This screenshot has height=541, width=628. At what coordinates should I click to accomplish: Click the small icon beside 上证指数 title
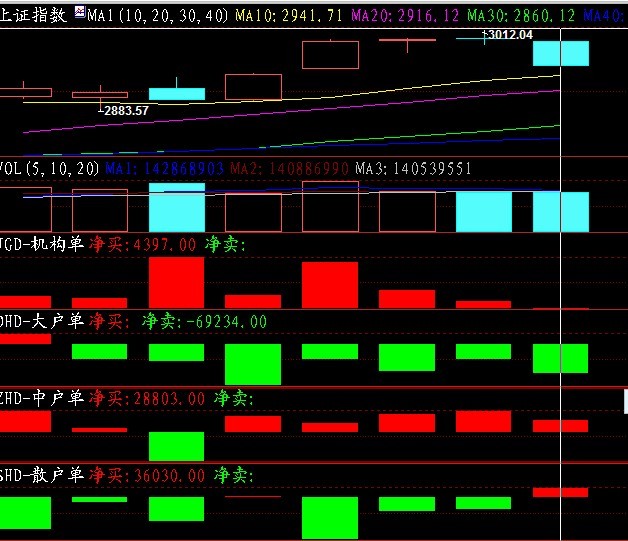(79, 15)
